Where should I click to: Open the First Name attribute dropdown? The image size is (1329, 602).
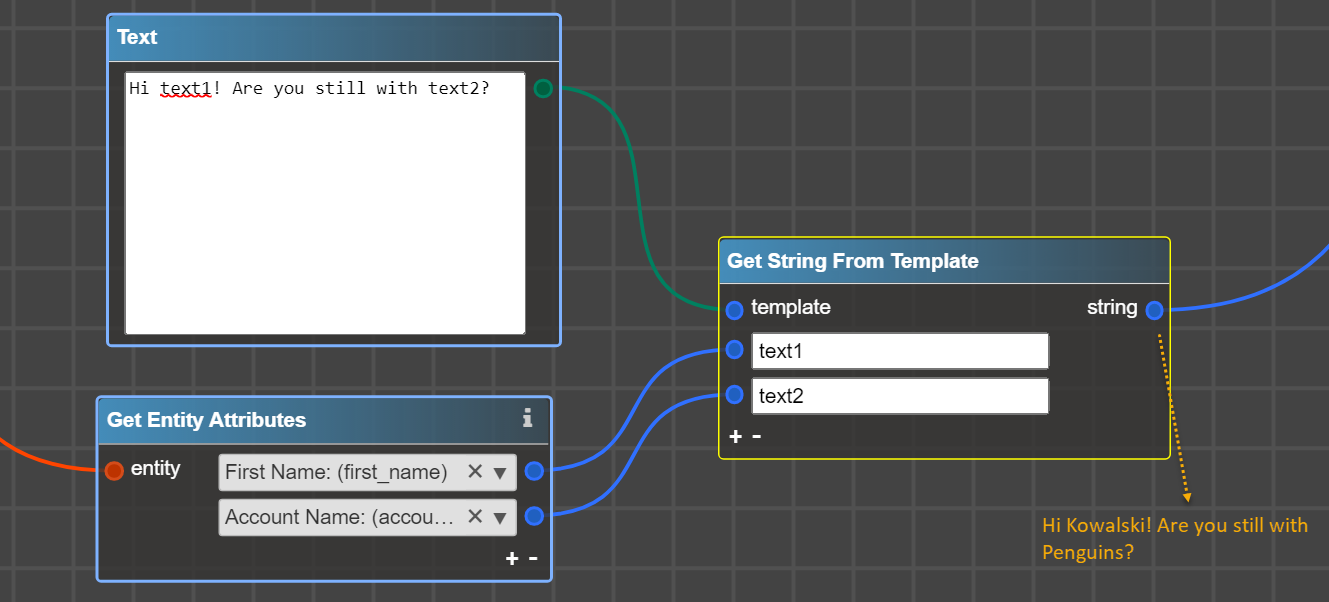coord(499,471)
